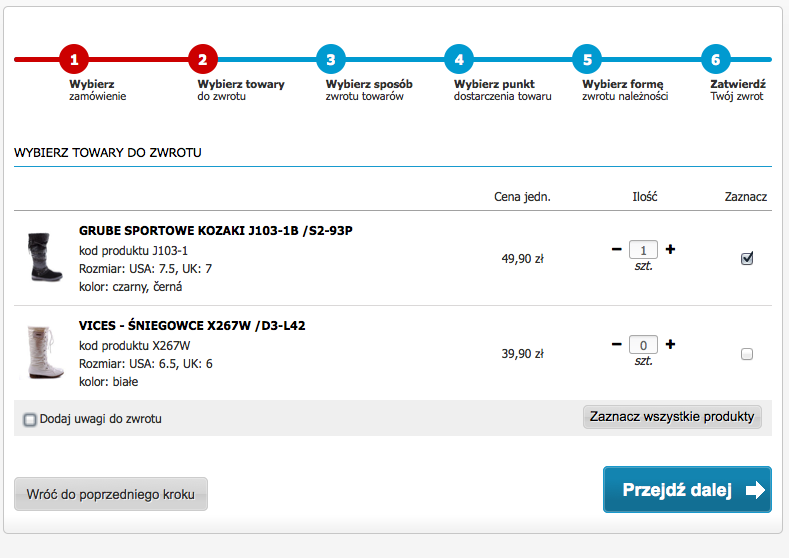Select step 3 circle Wybierz sposób zwrotu
789x558 pixels.
click(x=331, y=59)
